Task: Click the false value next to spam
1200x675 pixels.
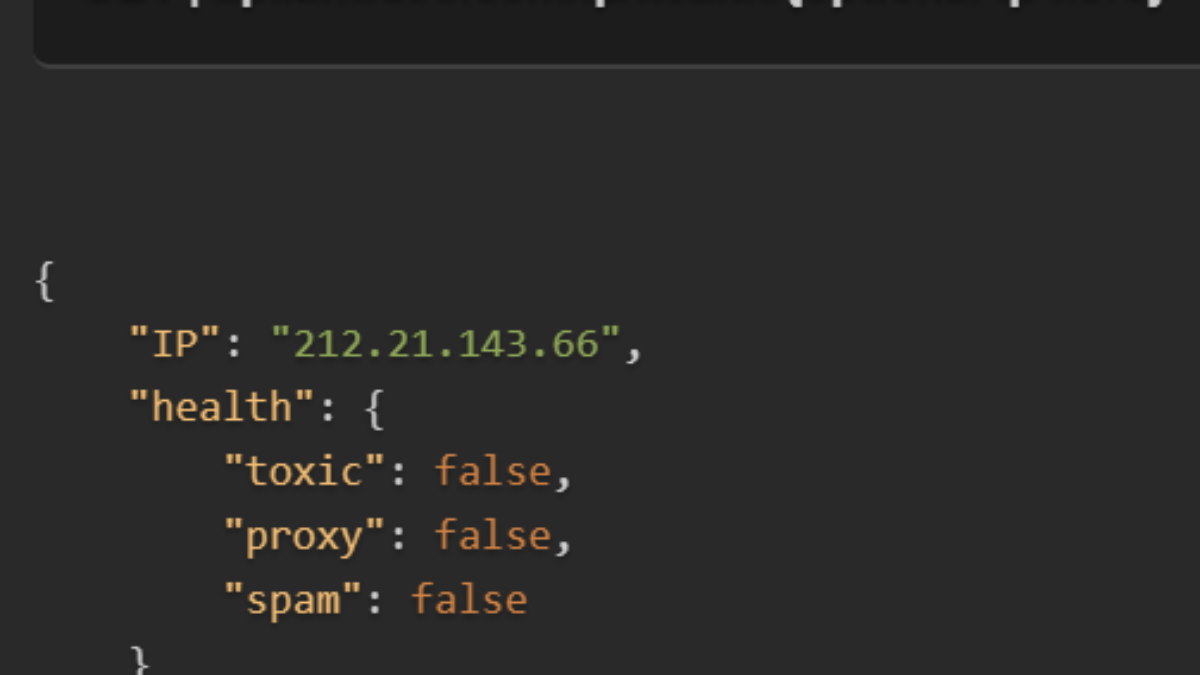Action: pyautogui.click(x=468, y=601)
